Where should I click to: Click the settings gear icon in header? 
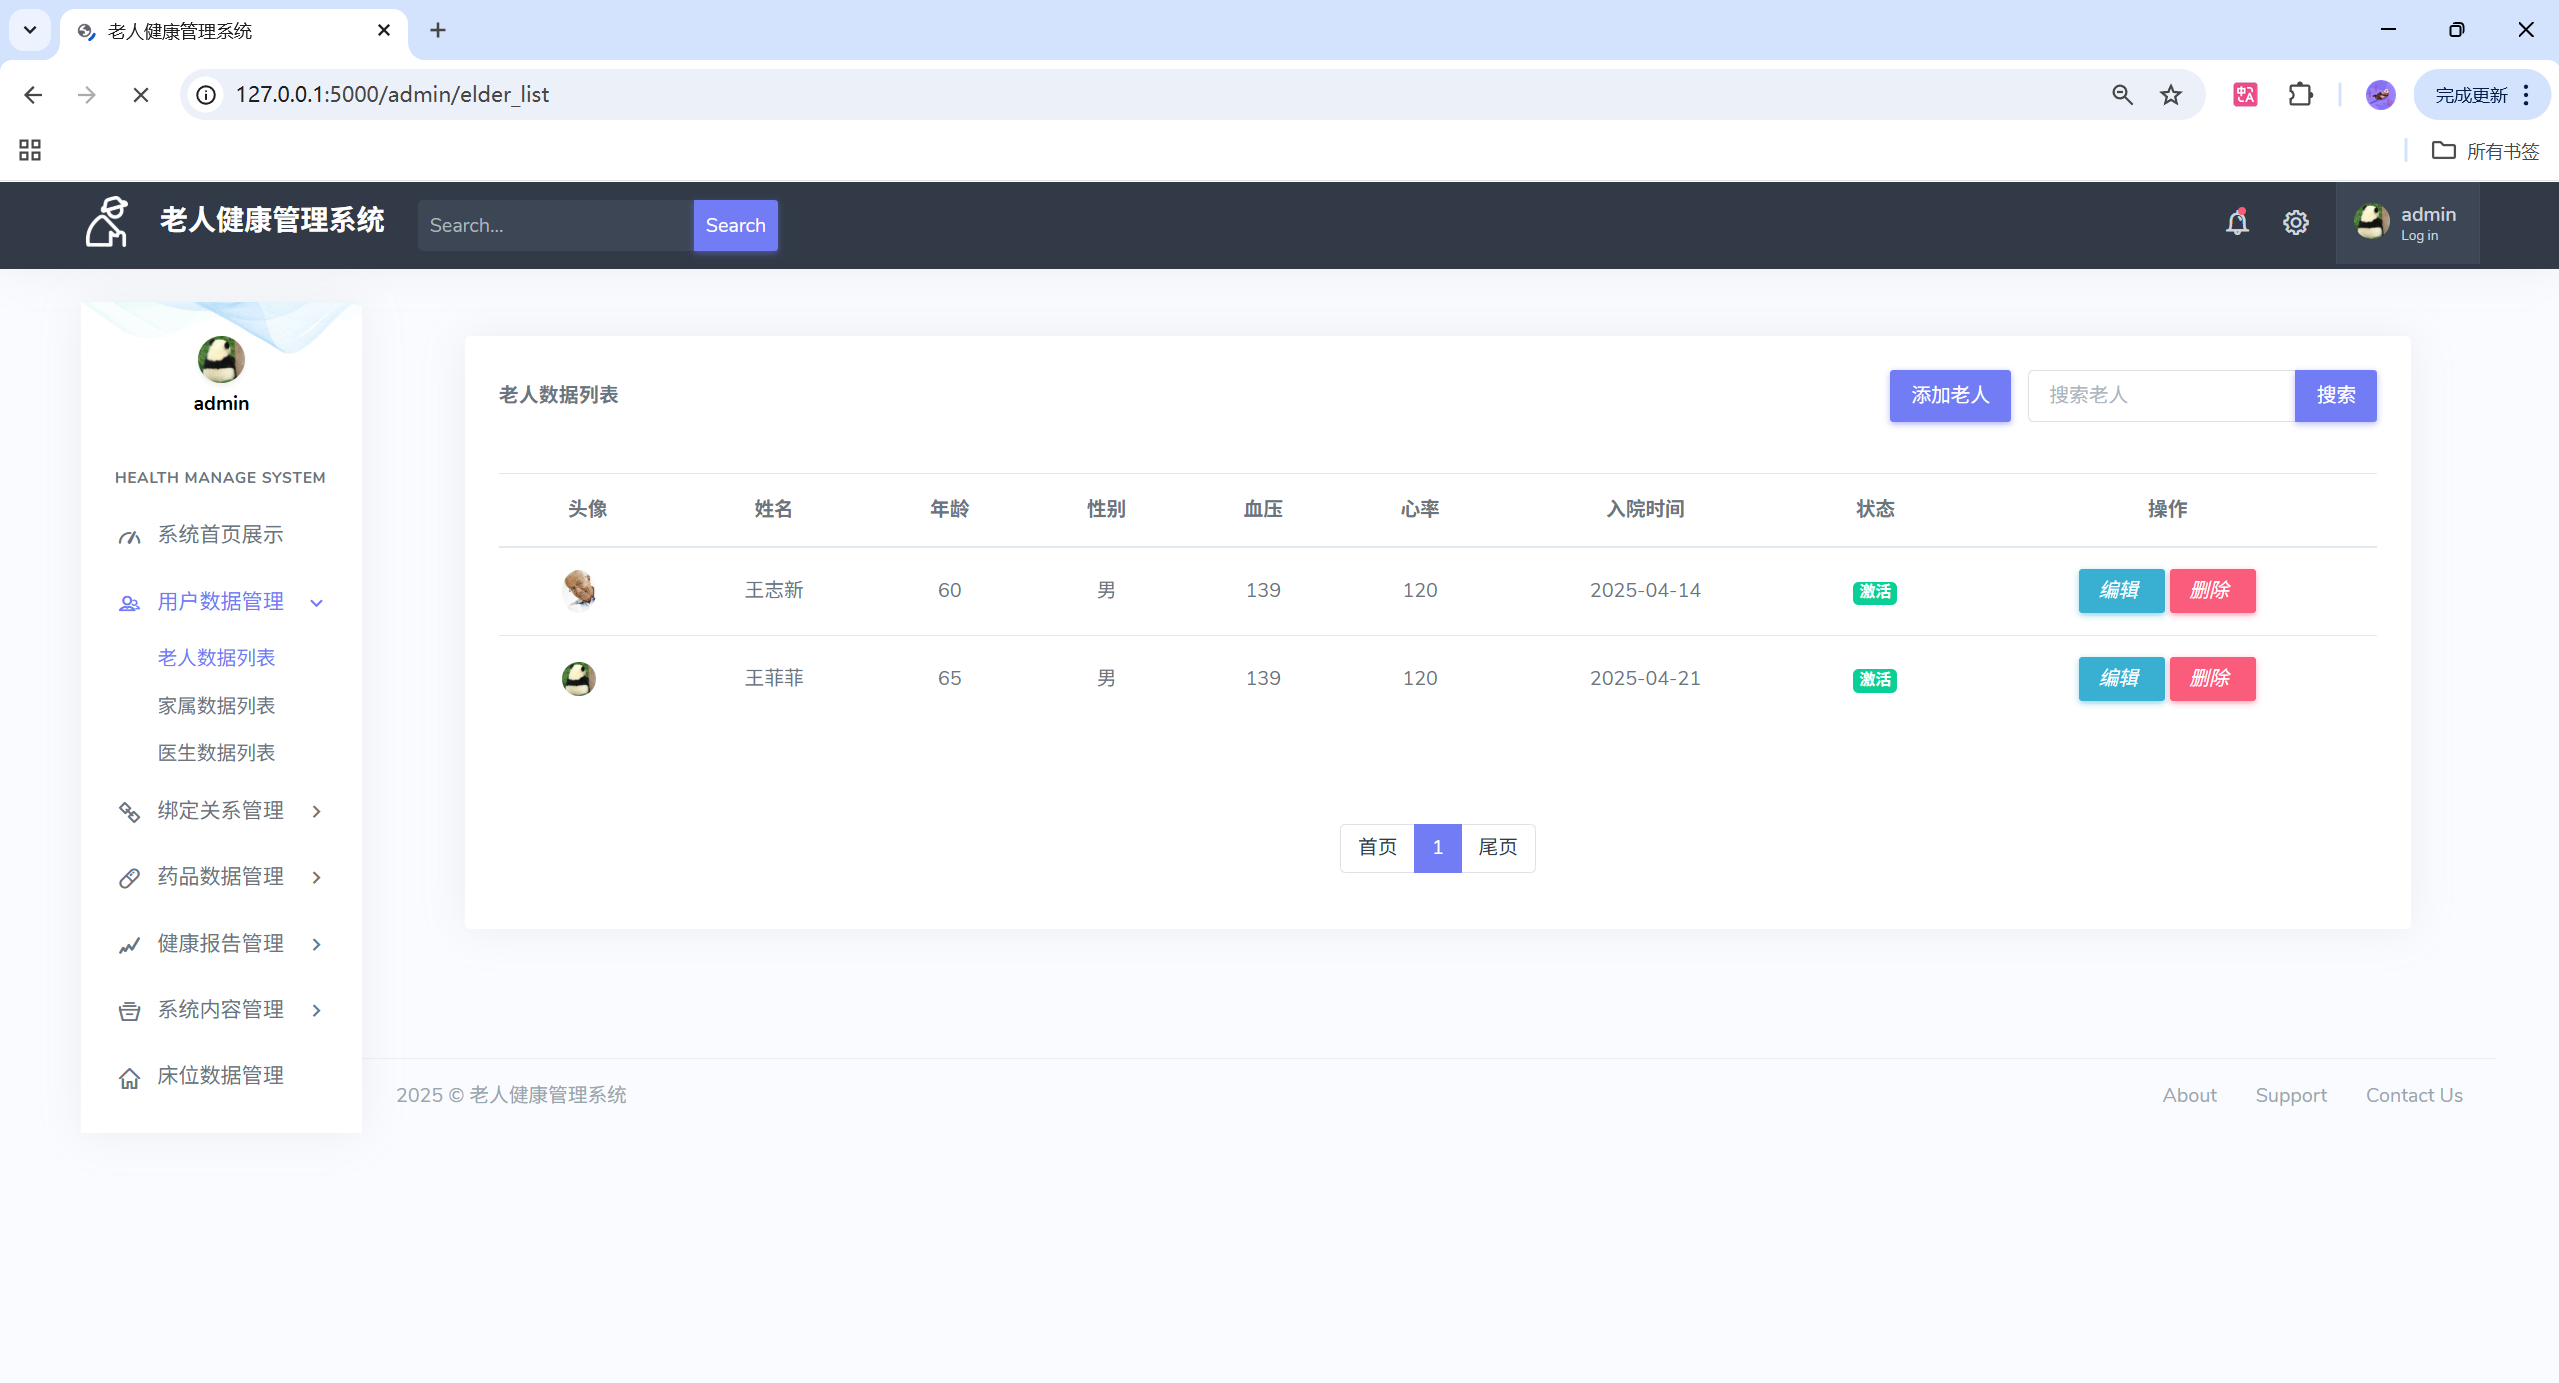click(x=2295, y=222)
